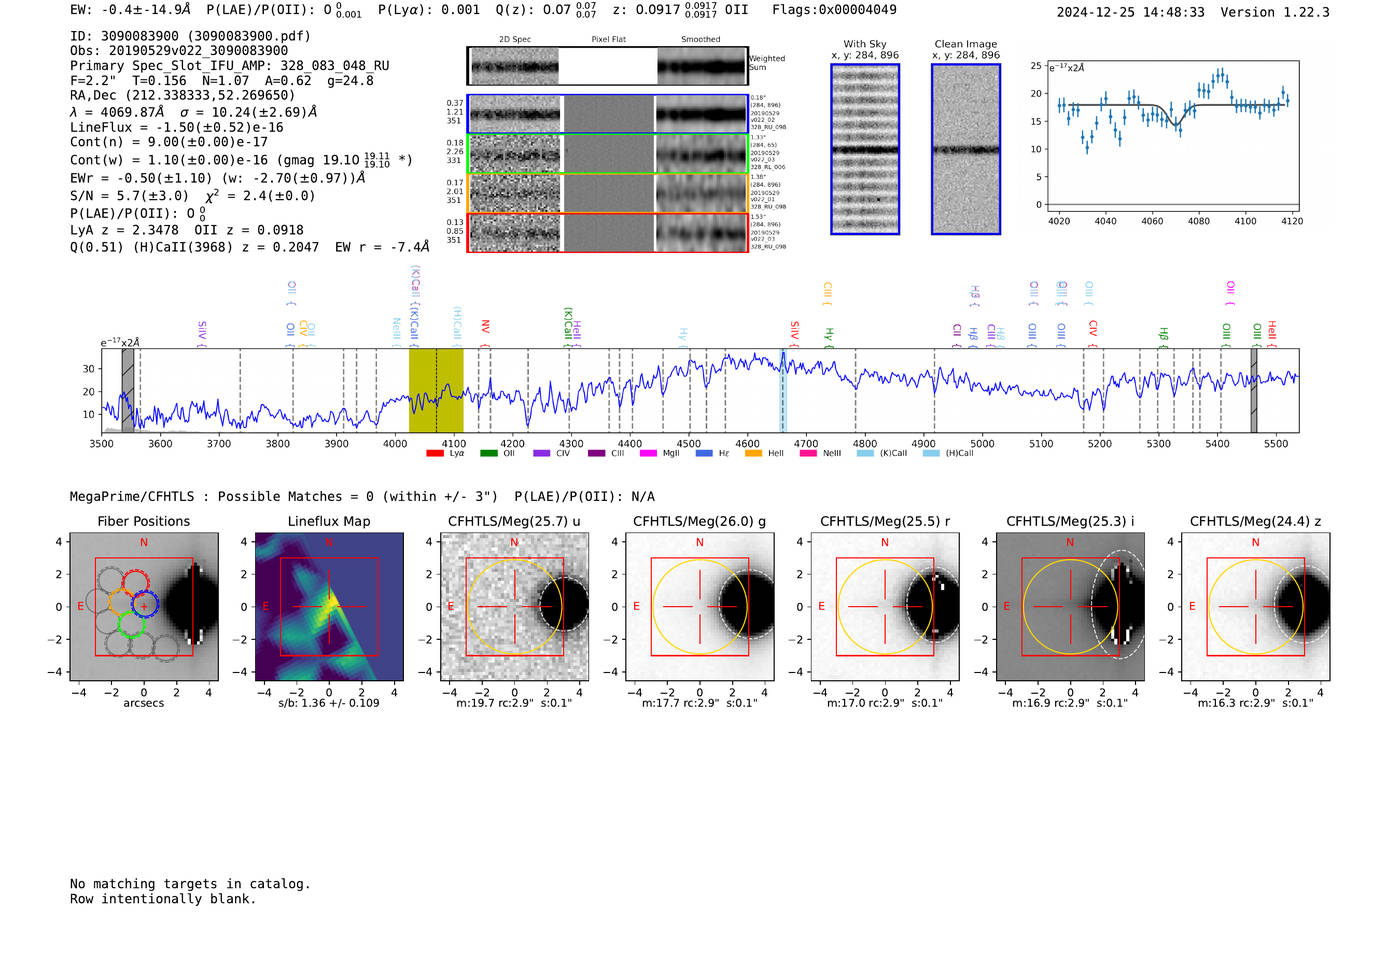Click the Row intentionally blank text
Viewport: 1400px width, 953px height.
pos(163,899)
